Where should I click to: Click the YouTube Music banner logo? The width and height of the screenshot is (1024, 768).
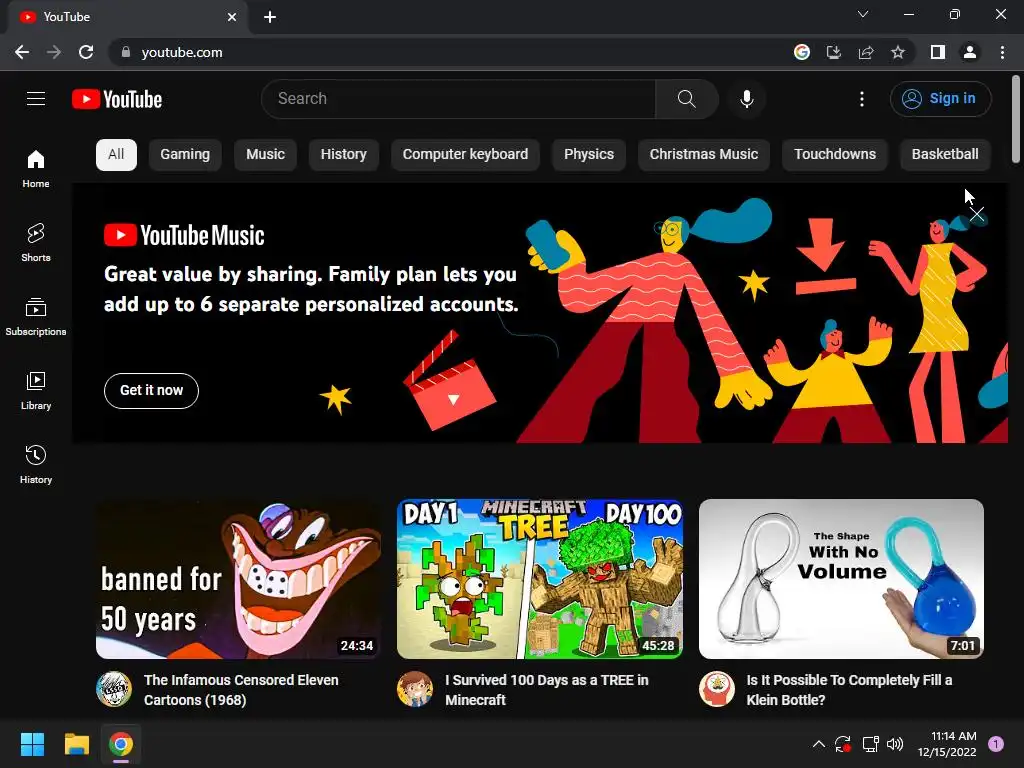click(184, 235)
